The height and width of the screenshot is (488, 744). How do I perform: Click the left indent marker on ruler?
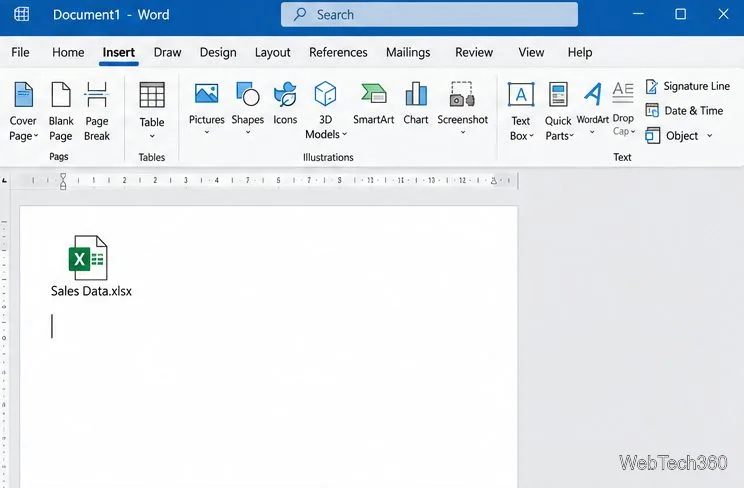63,181
